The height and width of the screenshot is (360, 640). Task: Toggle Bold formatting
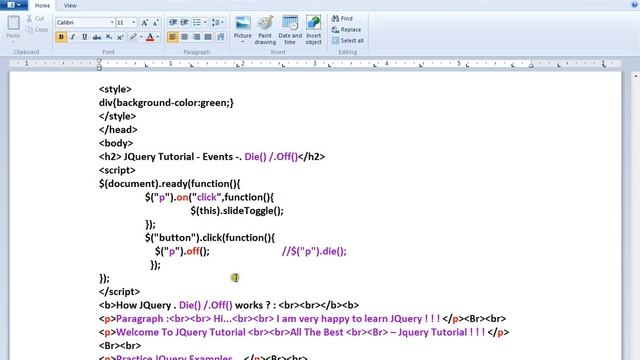(x=61, y=37)
